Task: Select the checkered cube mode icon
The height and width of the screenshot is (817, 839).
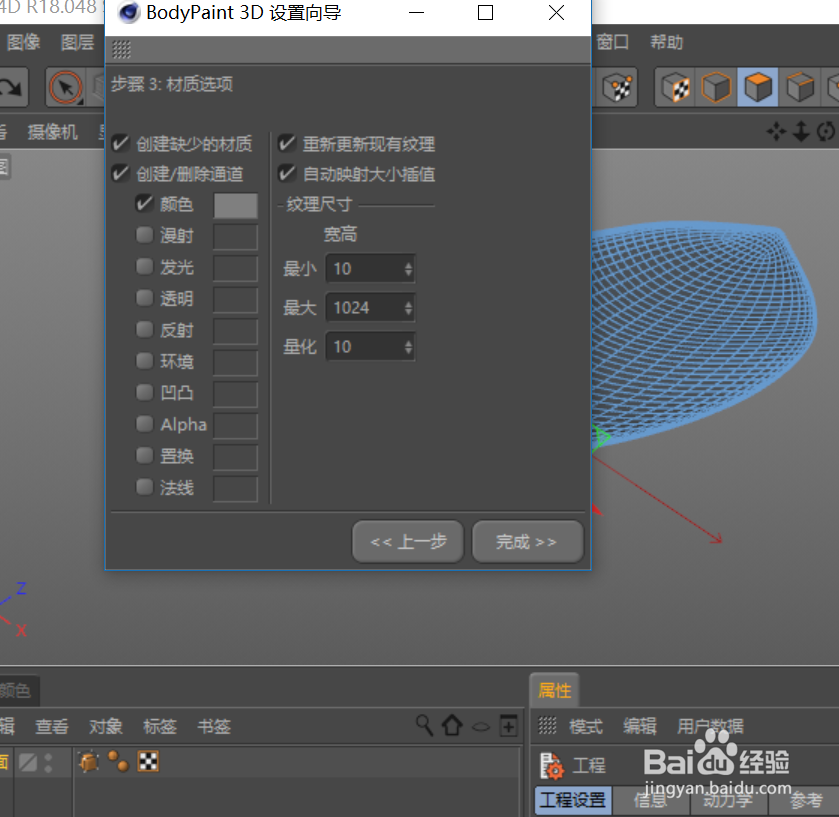Action: (x=675, y=87)
